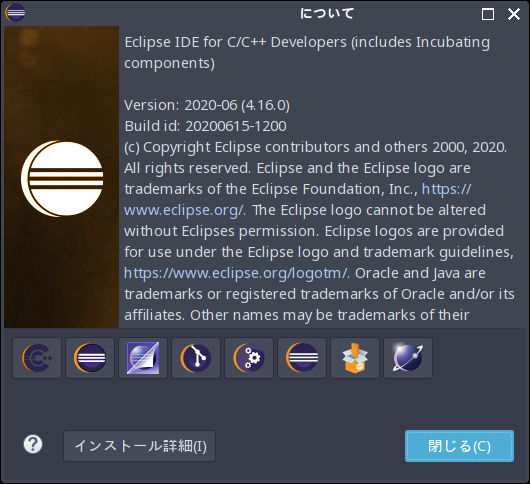Open the feature icon with glass page graphic
Image resolution: width=530 pixels, height=484 pixels.
tap(143, 358)
